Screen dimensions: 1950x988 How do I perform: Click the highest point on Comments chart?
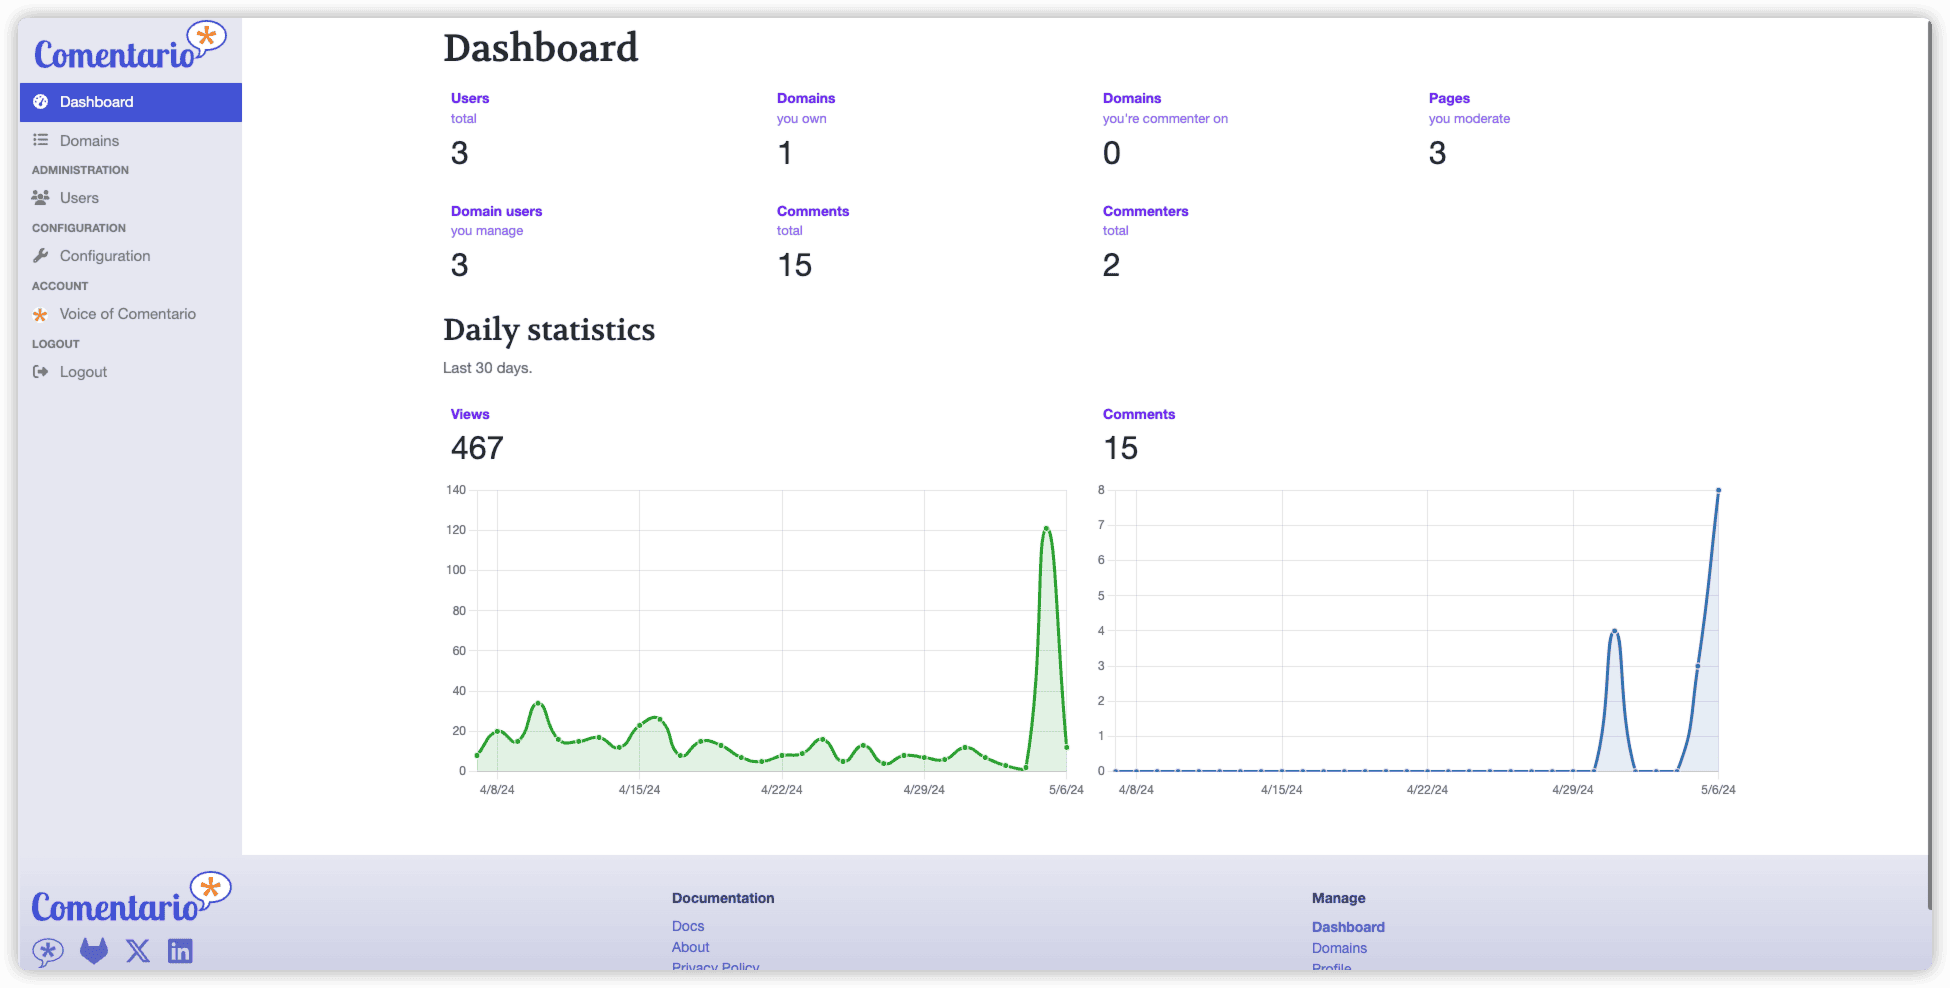(x=1718, y=491)
